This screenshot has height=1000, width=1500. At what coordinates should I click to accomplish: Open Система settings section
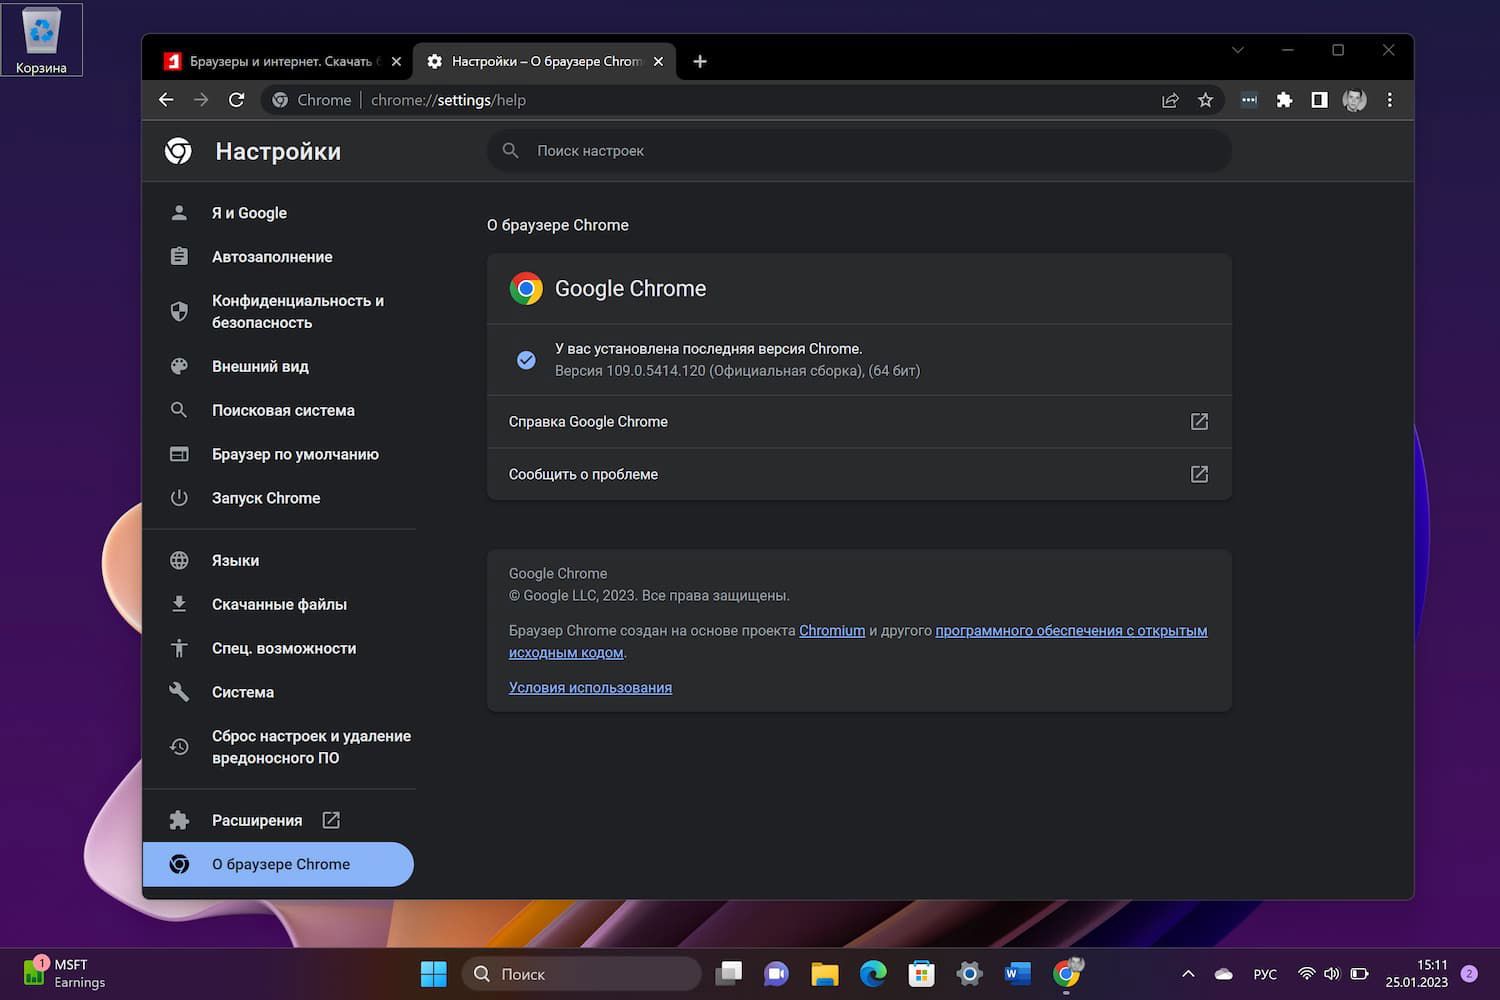pyautogui.click(x=278, y=692)
